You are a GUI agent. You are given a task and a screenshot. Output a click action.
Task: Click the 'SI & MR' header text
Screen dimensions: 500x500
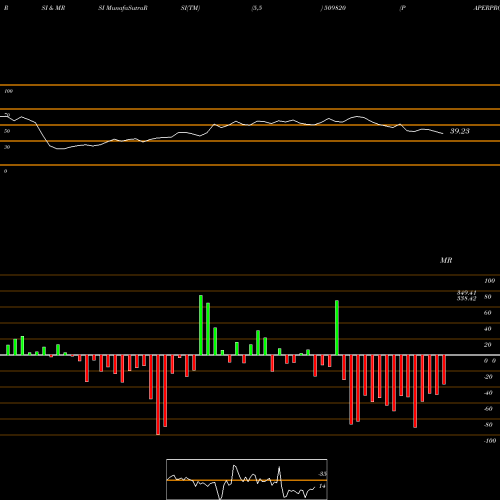pyautogui.click(x=53, y=8)
